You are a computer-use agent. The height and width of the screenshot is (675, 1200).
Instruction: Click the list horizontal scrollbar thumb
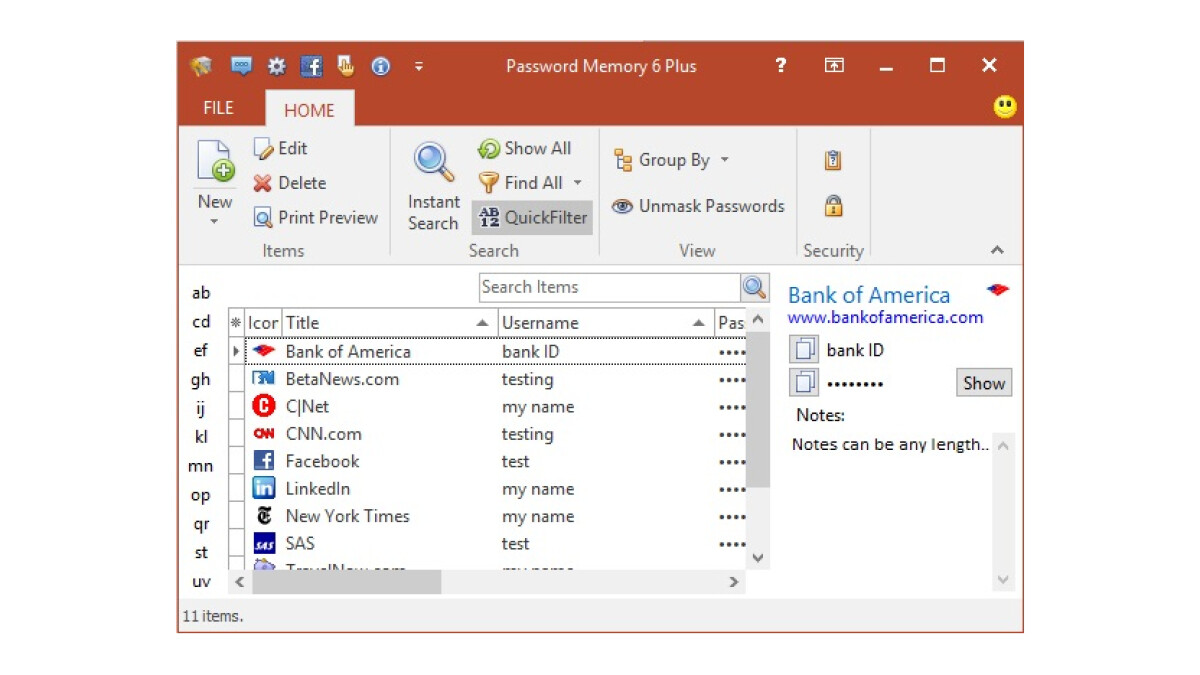point(346,582)
